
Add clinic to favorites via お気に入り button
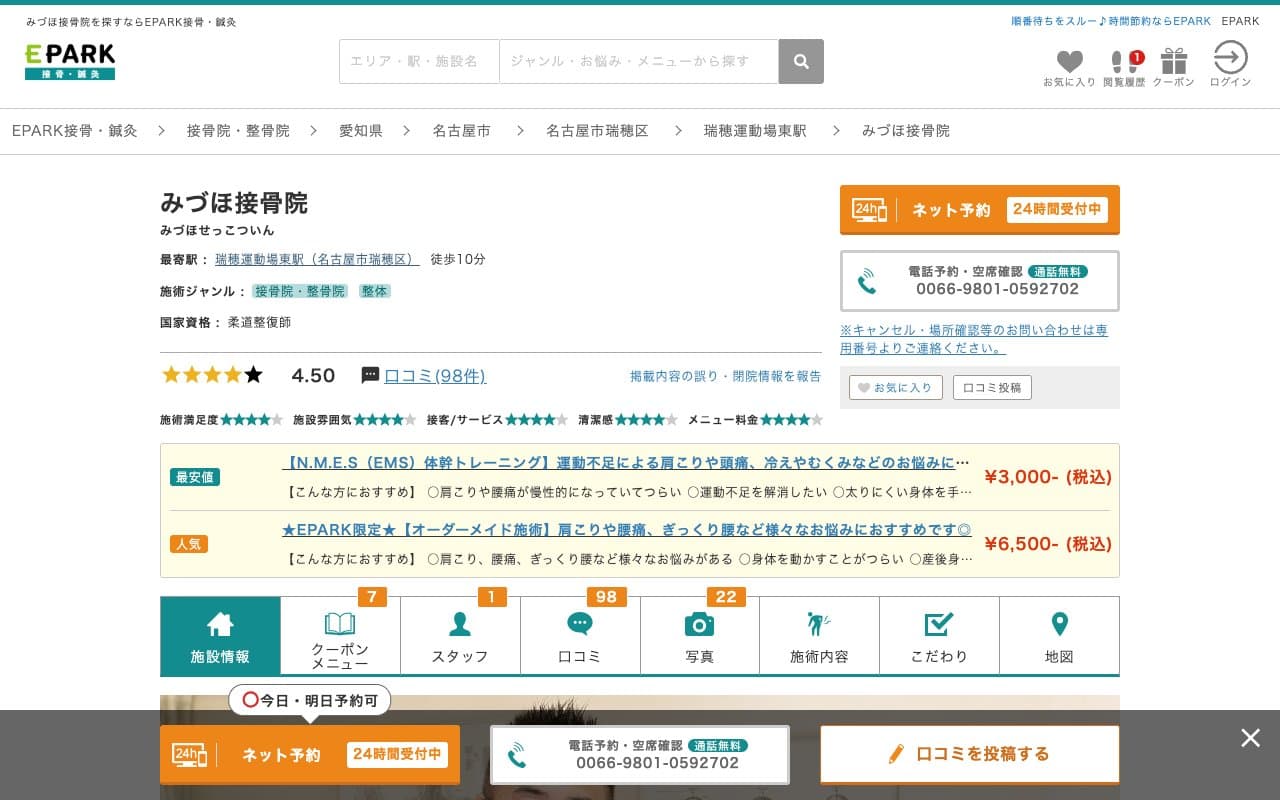(895, 387)
